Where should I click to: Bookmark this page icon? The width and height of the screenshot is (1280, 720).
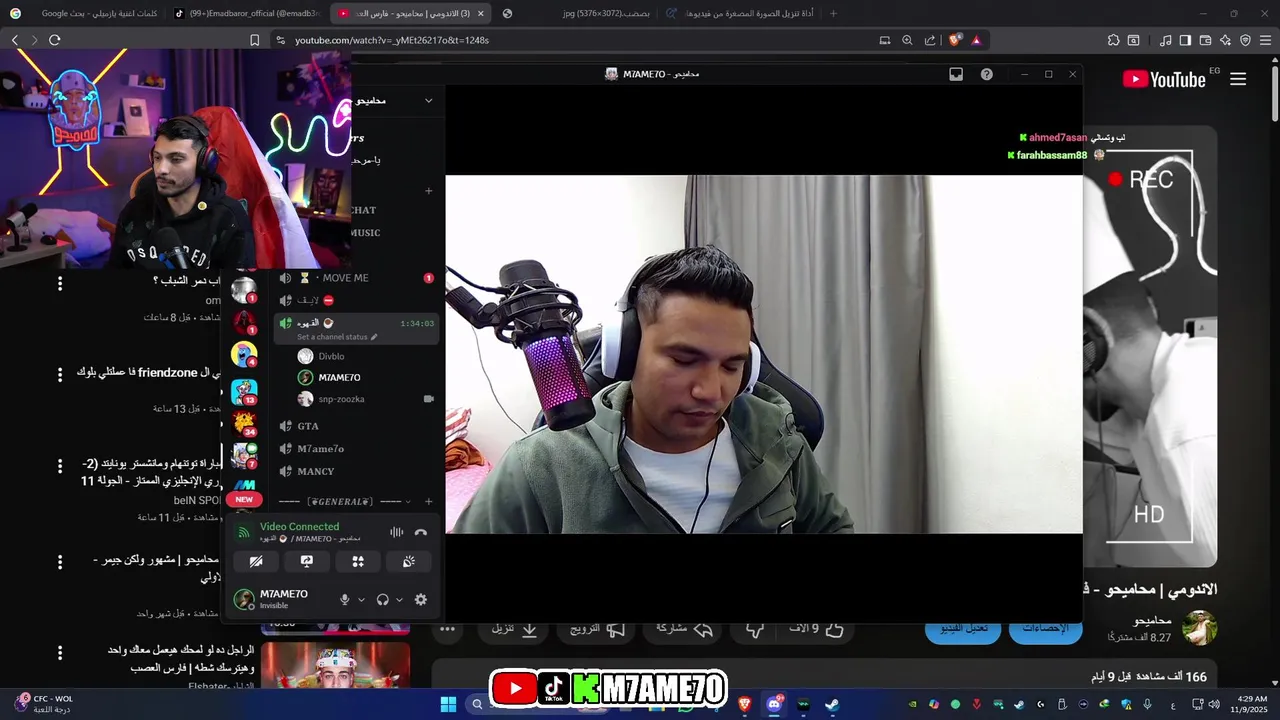click(x=254, y=40)
